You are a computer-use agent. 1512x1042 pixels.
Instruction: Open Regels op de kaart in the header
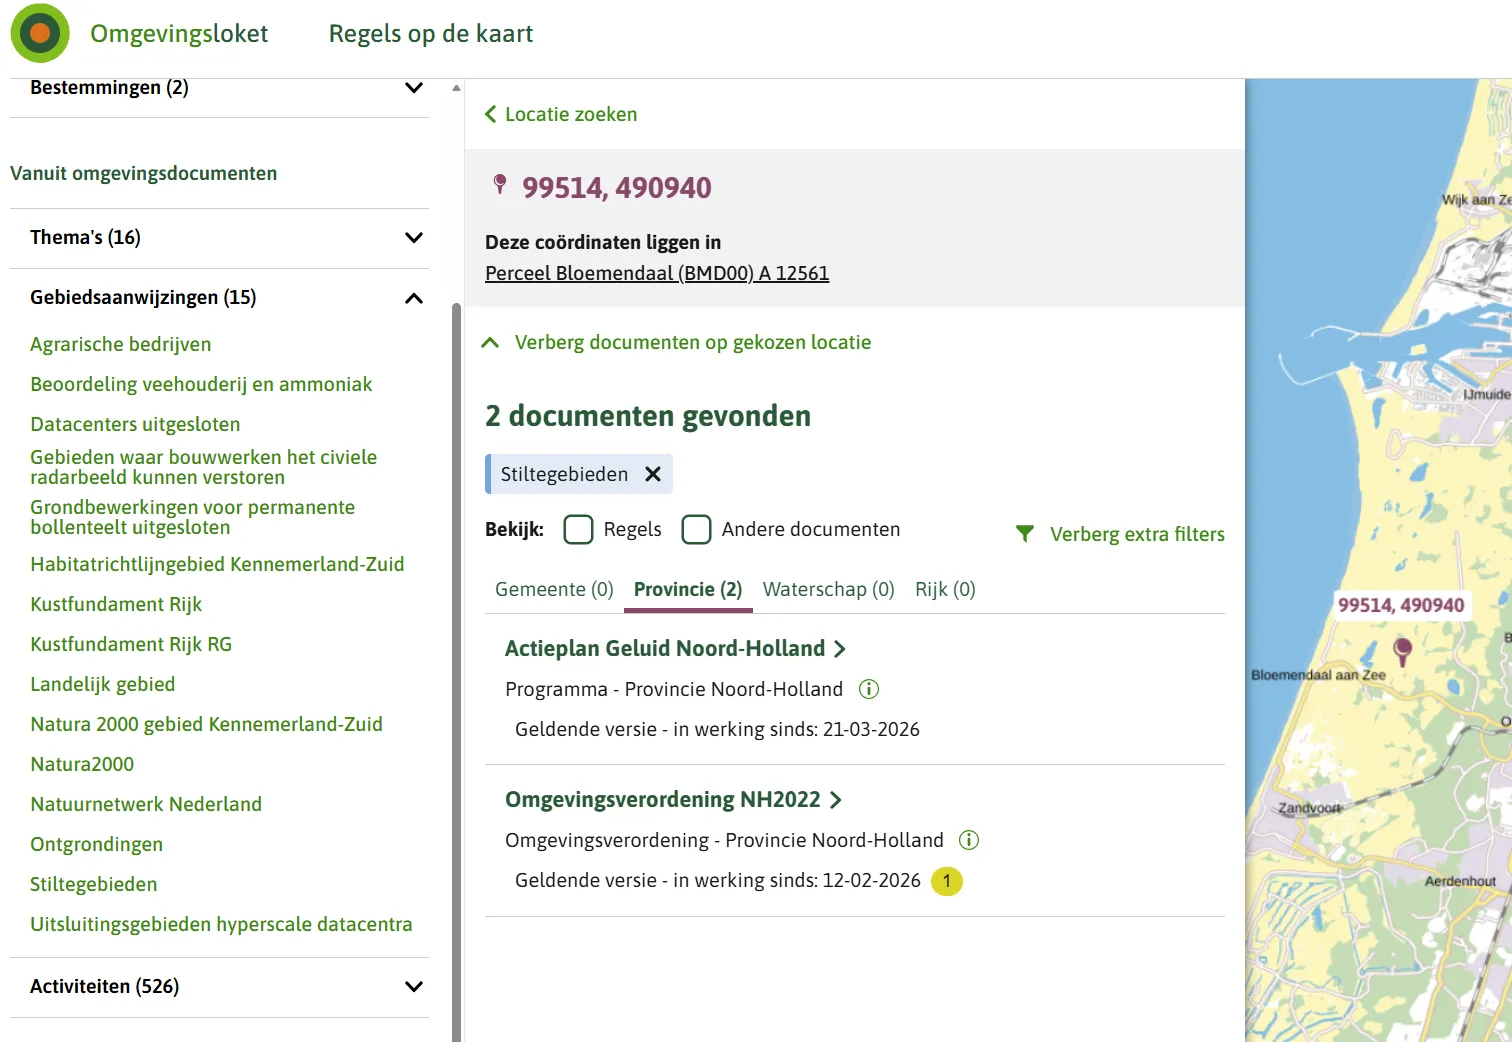[x=431, y=33]
